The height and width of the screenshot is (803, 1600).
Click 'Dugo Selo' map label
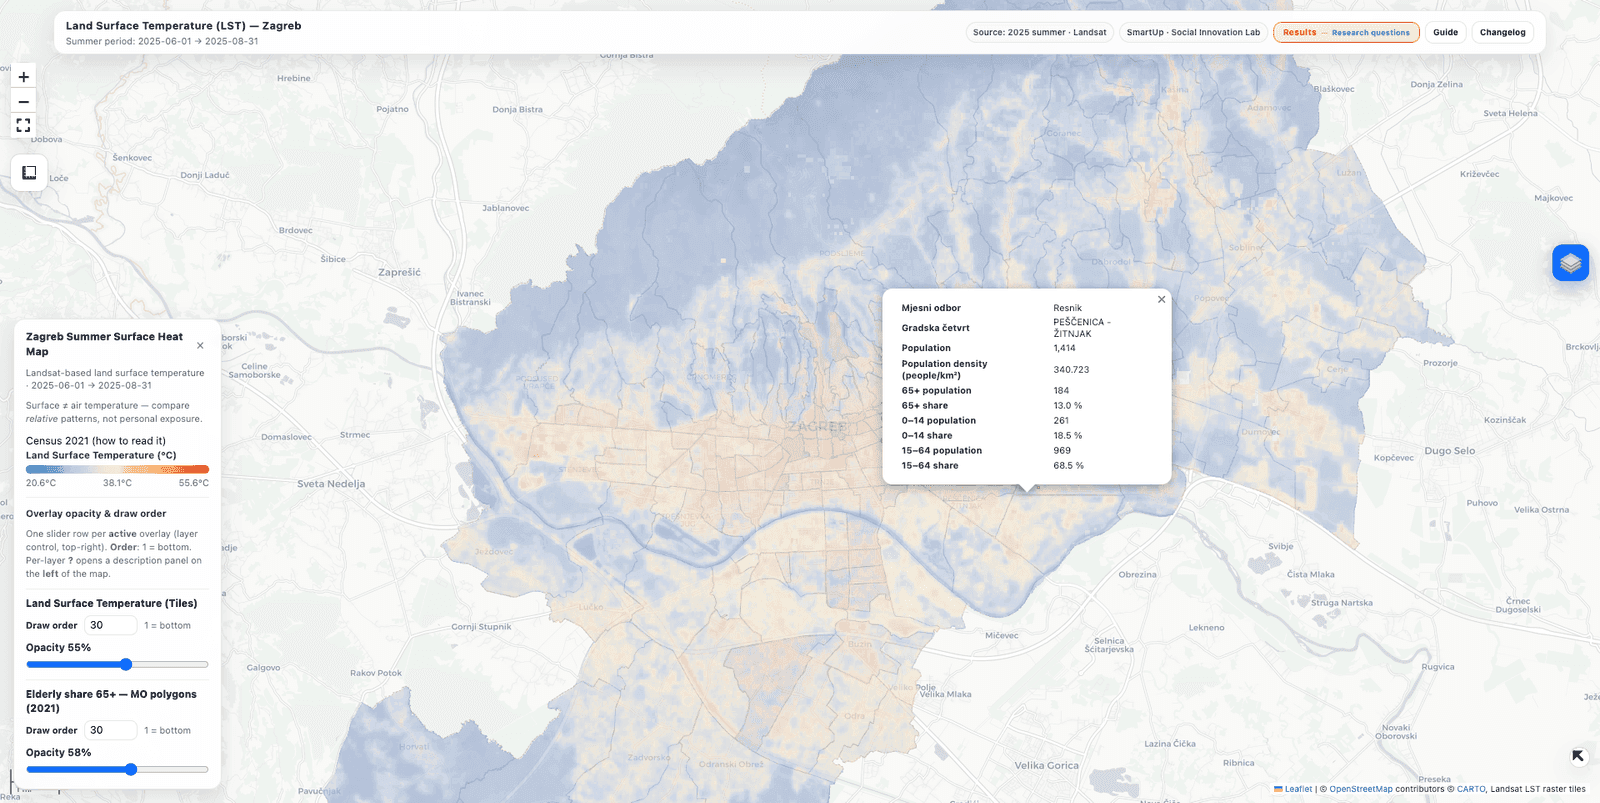click(1449, 451)
